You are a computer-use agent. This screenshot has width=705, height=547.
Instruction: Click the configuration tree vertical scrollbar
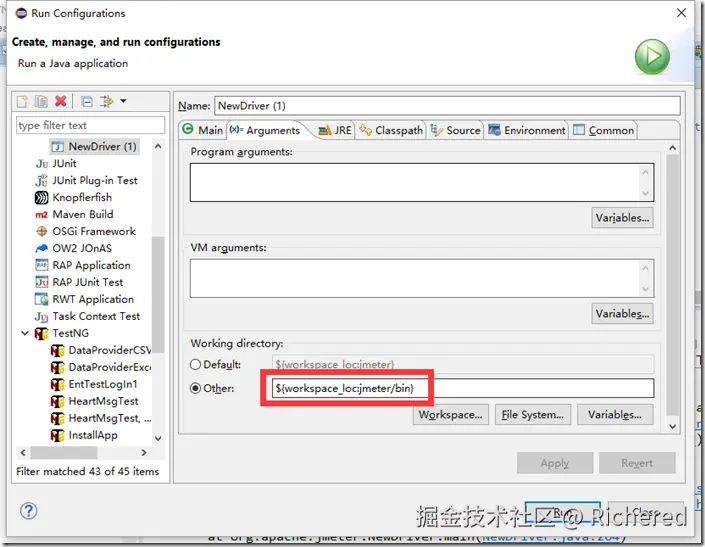(x=158, y=293)
